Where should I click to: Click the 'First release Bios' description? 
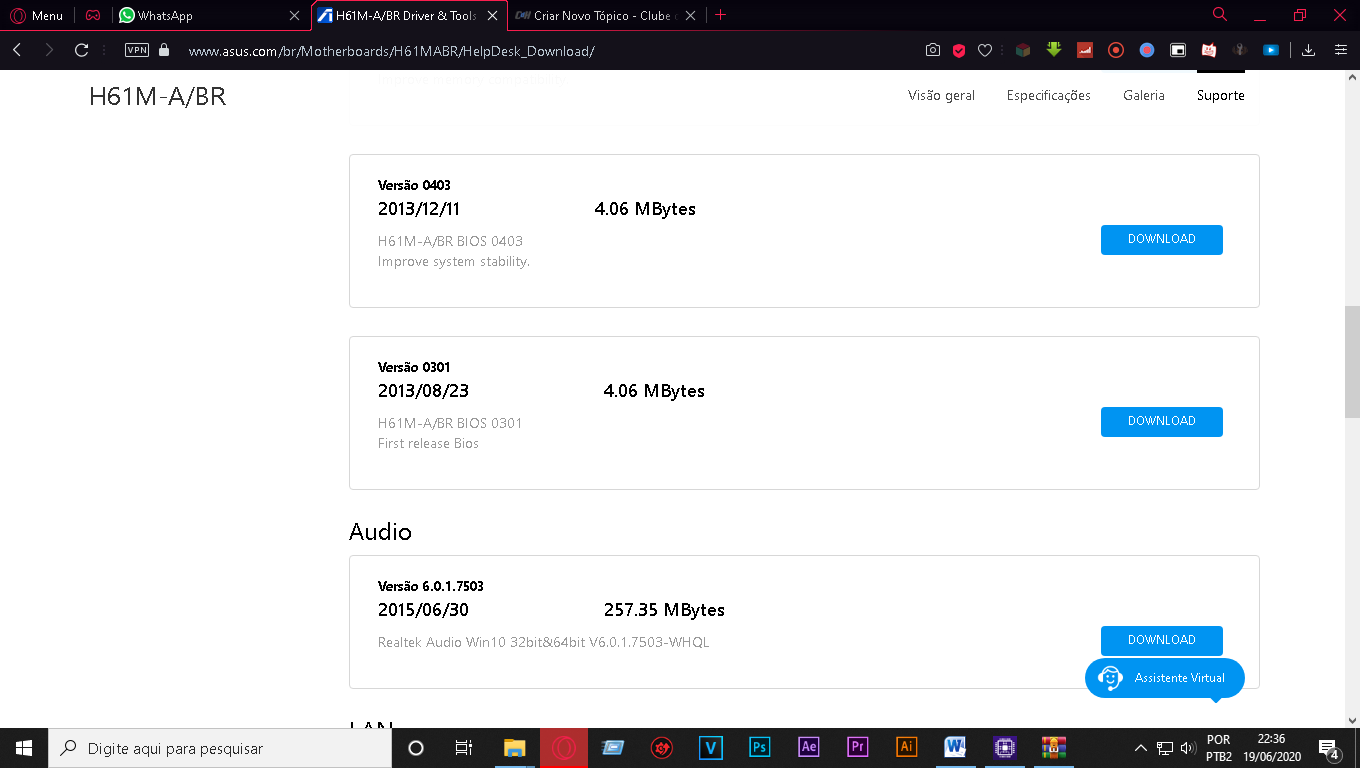pyautogui.click(x=428, y=444)
